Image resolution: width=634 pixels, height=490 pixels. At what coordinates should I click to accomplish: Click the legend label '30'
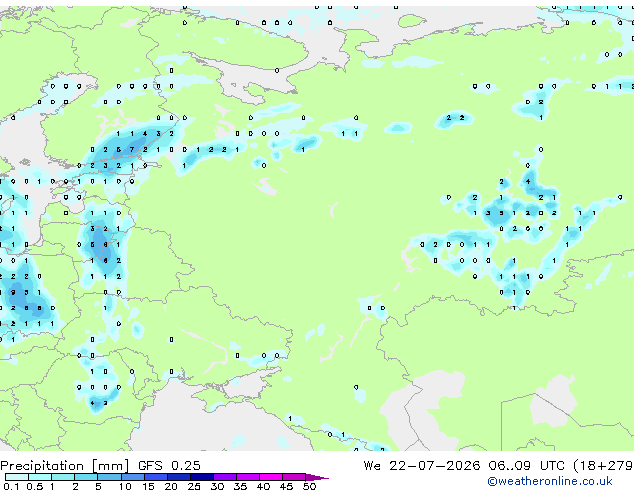(217, 486)
